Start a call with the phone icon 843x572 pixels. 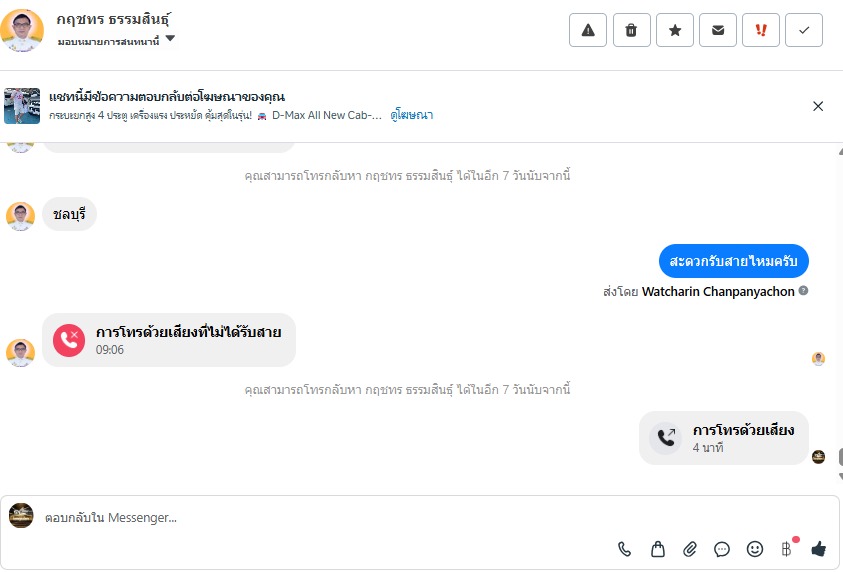point(625,548)
